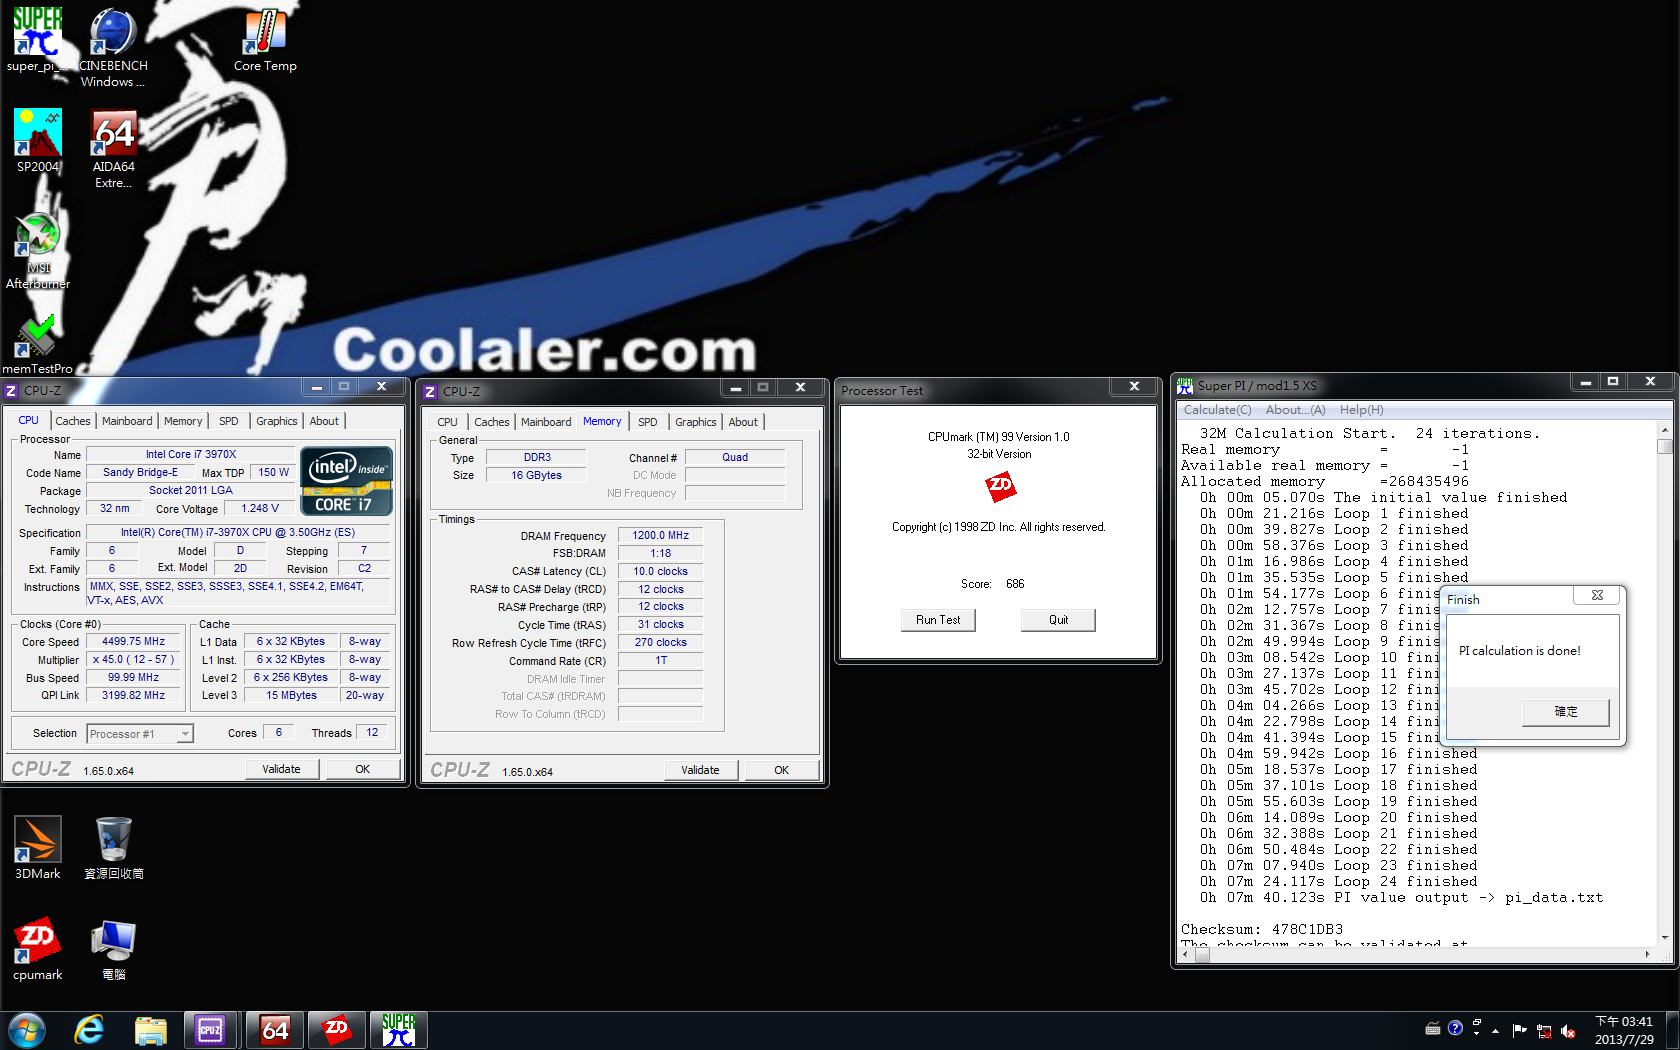Image resolution: width=1680 pixels, height=1050 pixels.
Task: Switch to CPU tab in right CPU-Z
Action: [447, 422]
